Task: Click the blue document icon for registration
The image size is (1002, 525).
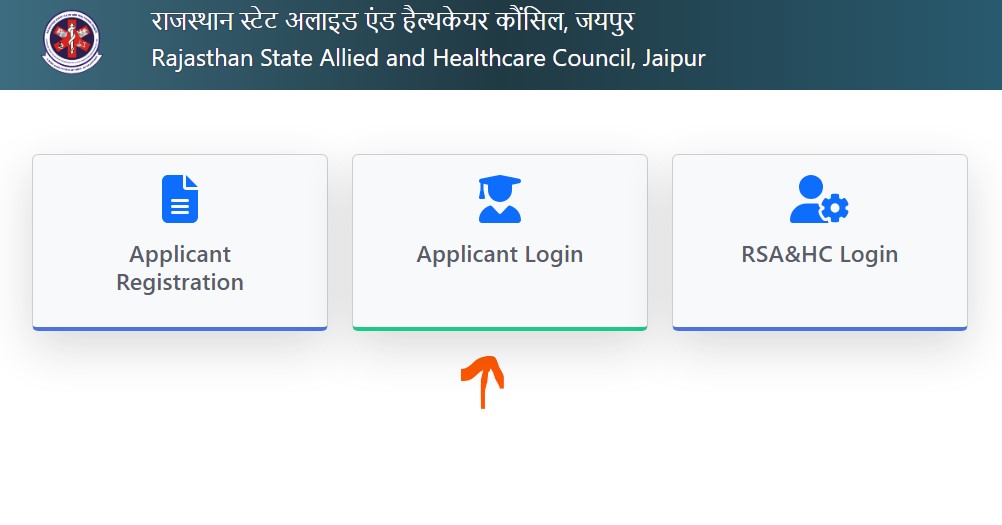Action: point(180,199)
